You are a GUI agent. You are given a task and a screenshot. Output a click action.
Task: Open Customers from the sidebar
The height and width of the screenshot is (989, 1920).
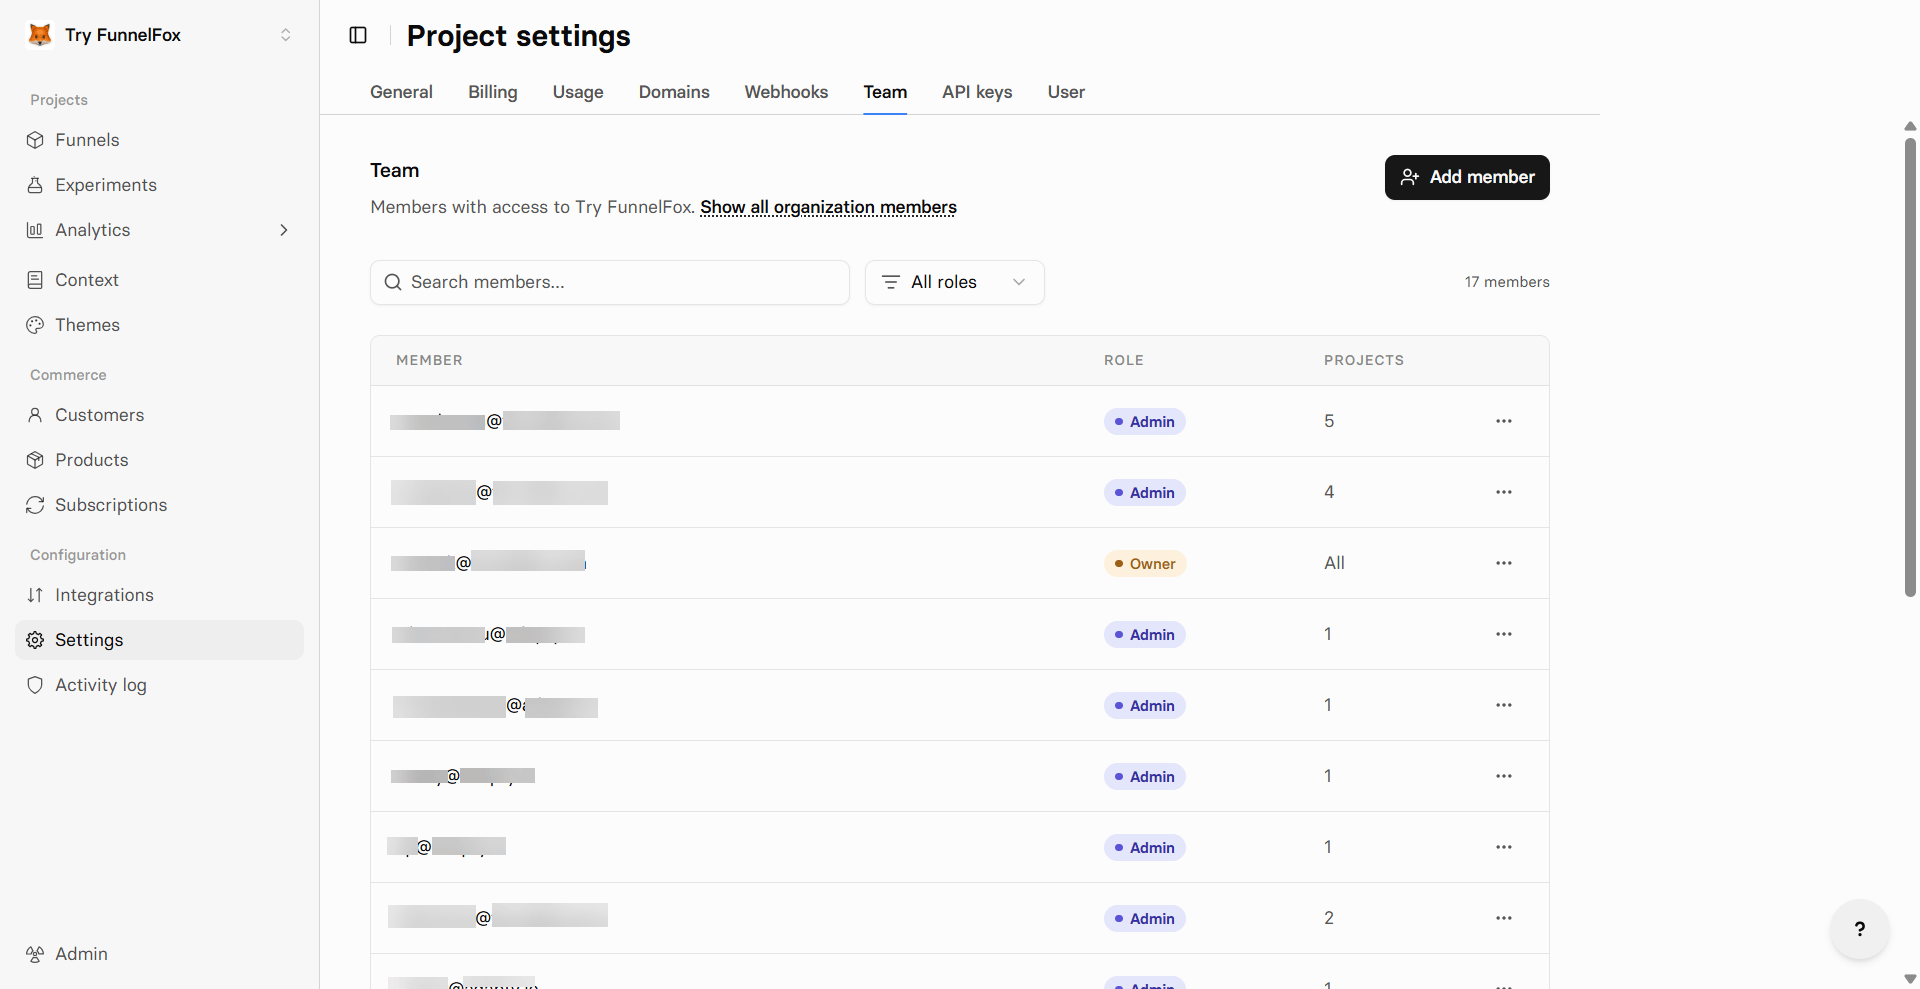[160, 415]
